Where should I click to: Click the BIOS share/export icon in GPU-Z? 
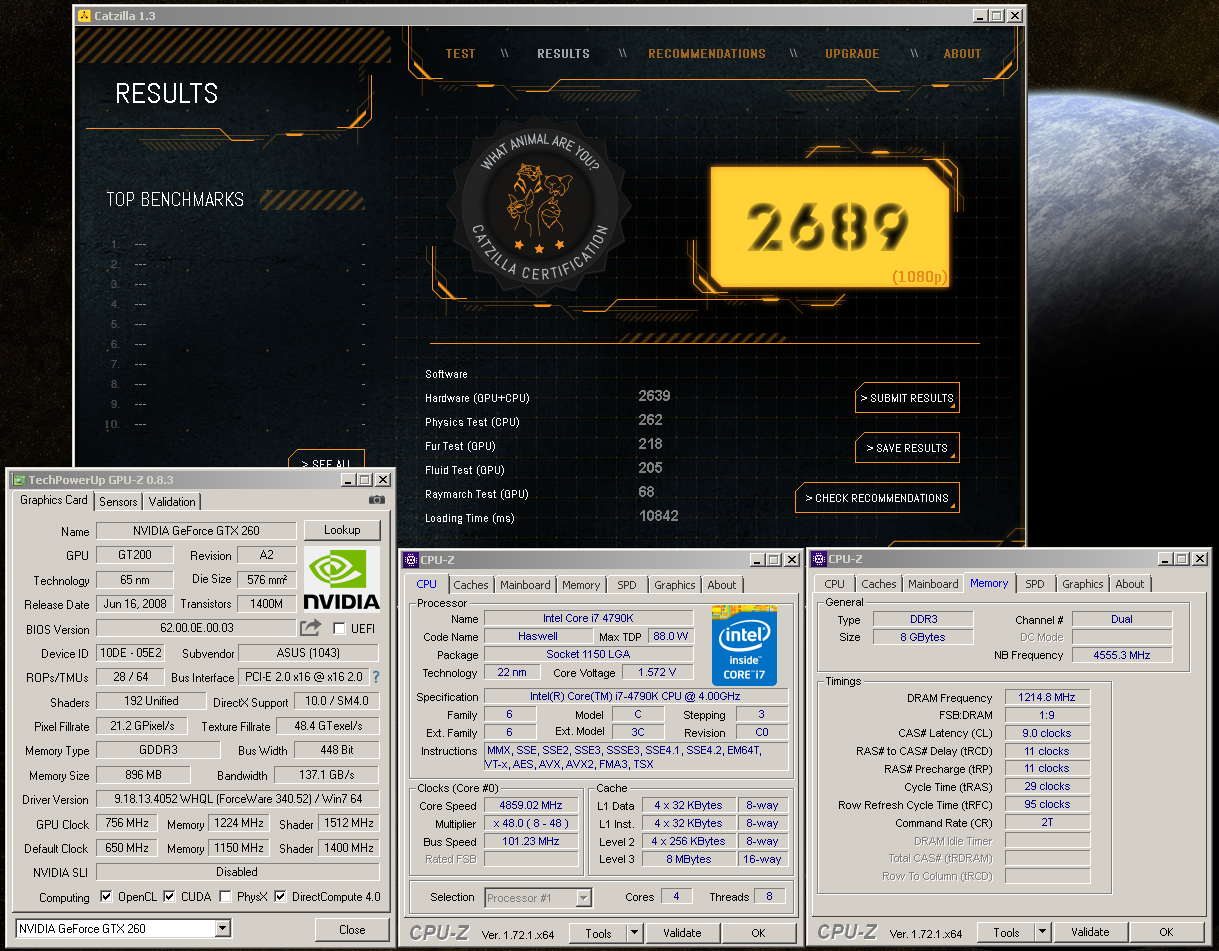311,628
